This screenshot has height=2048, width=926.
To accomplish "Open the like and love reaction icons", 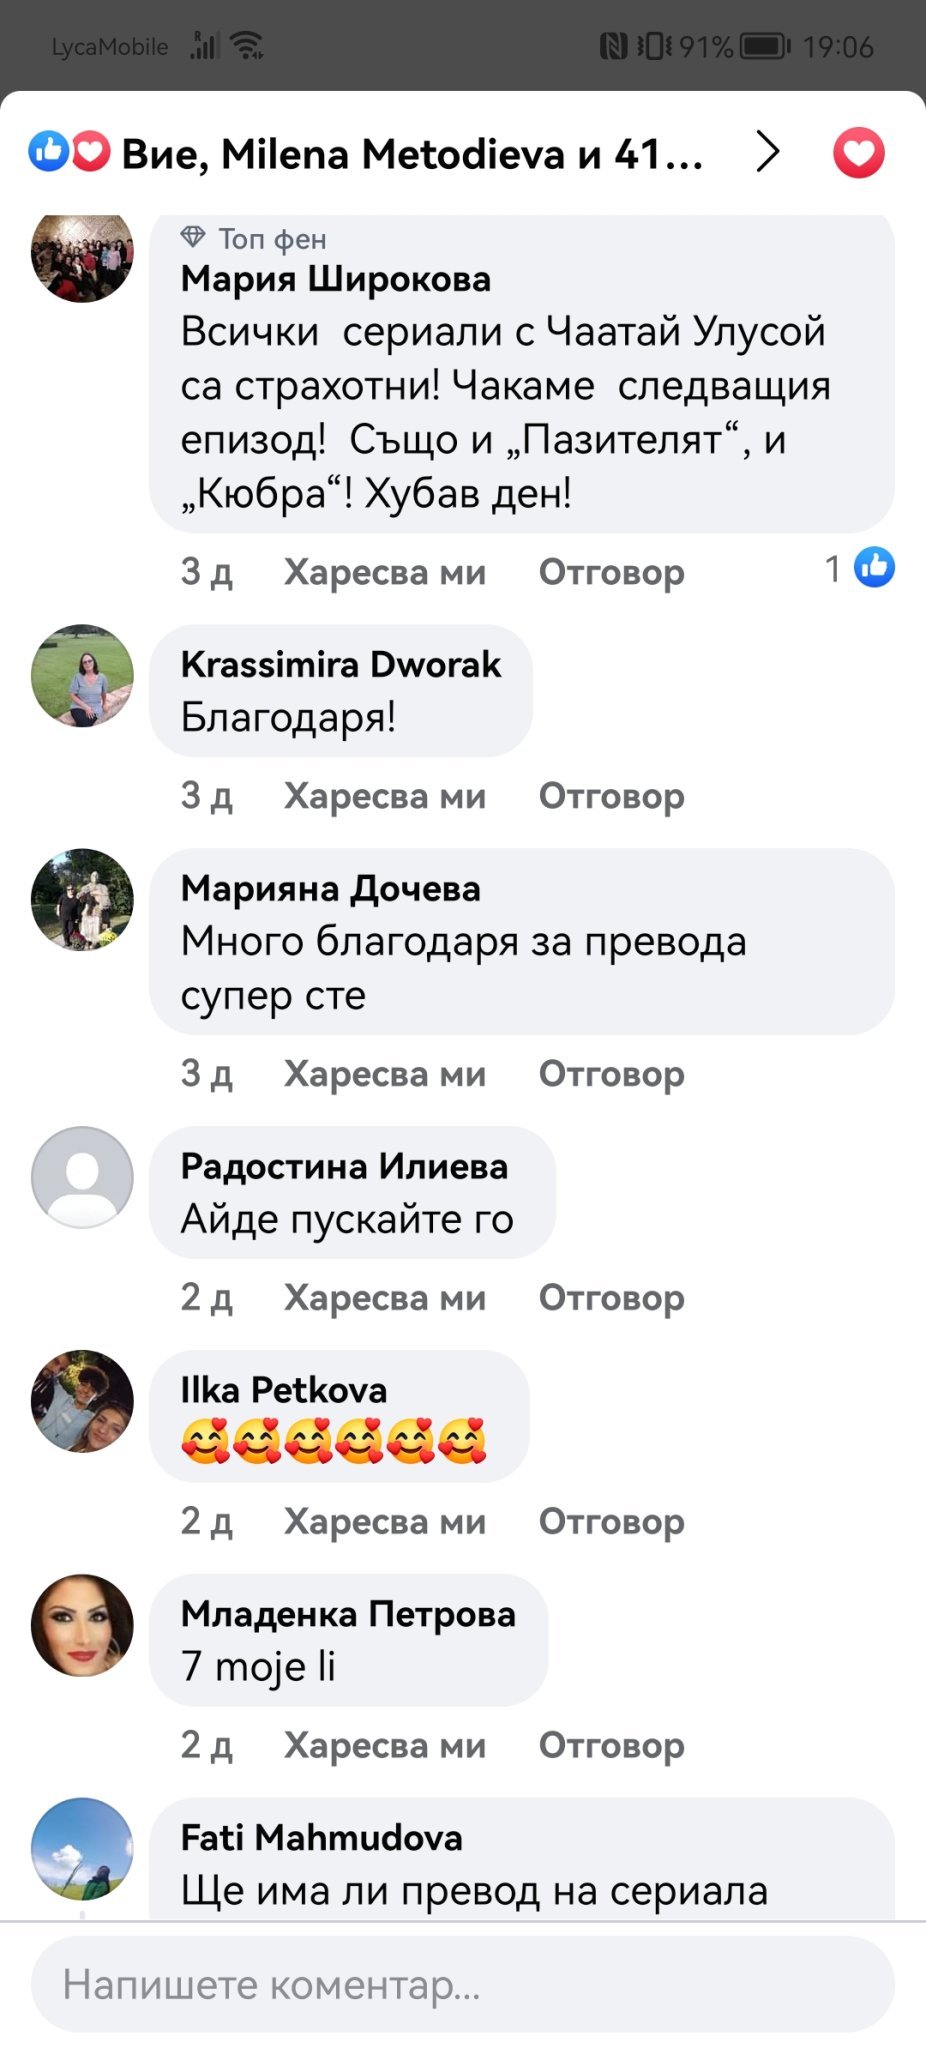I will point(69,152).
